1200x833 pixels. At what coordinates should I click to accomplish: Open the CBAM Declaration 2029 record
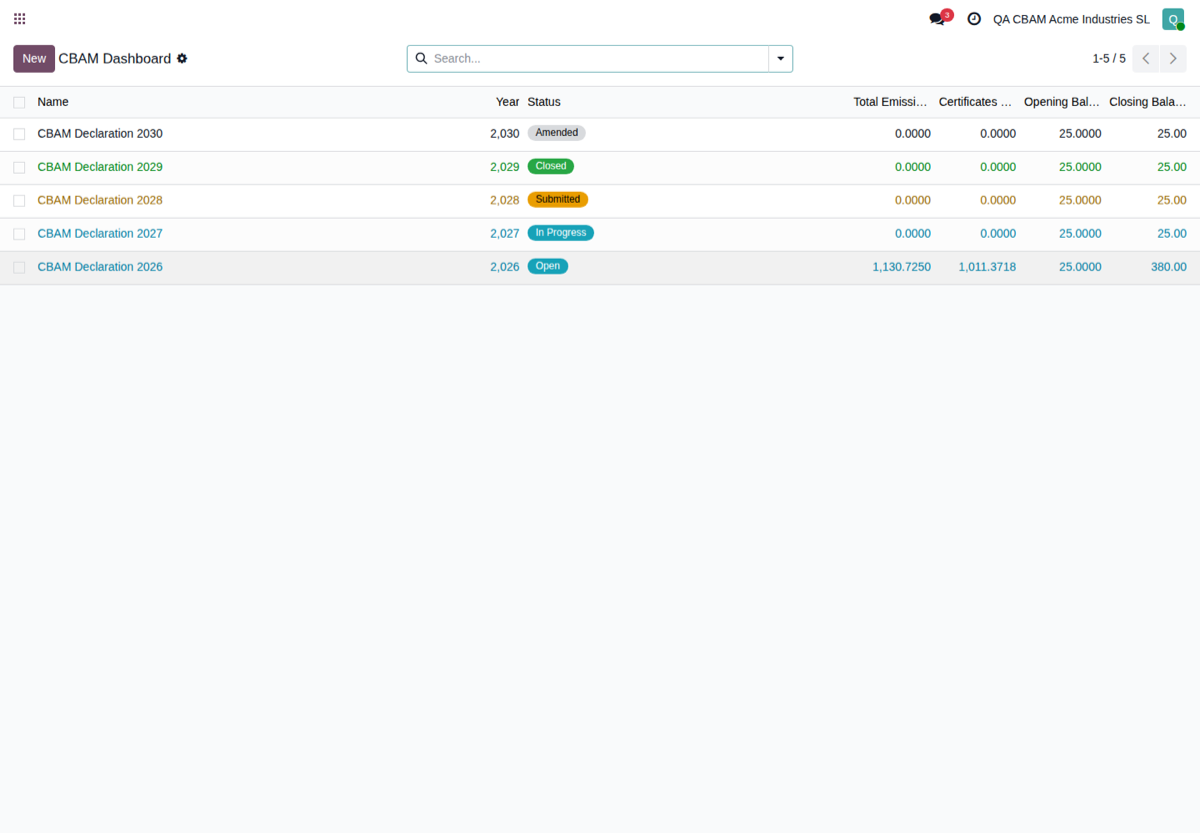point(100,167)
